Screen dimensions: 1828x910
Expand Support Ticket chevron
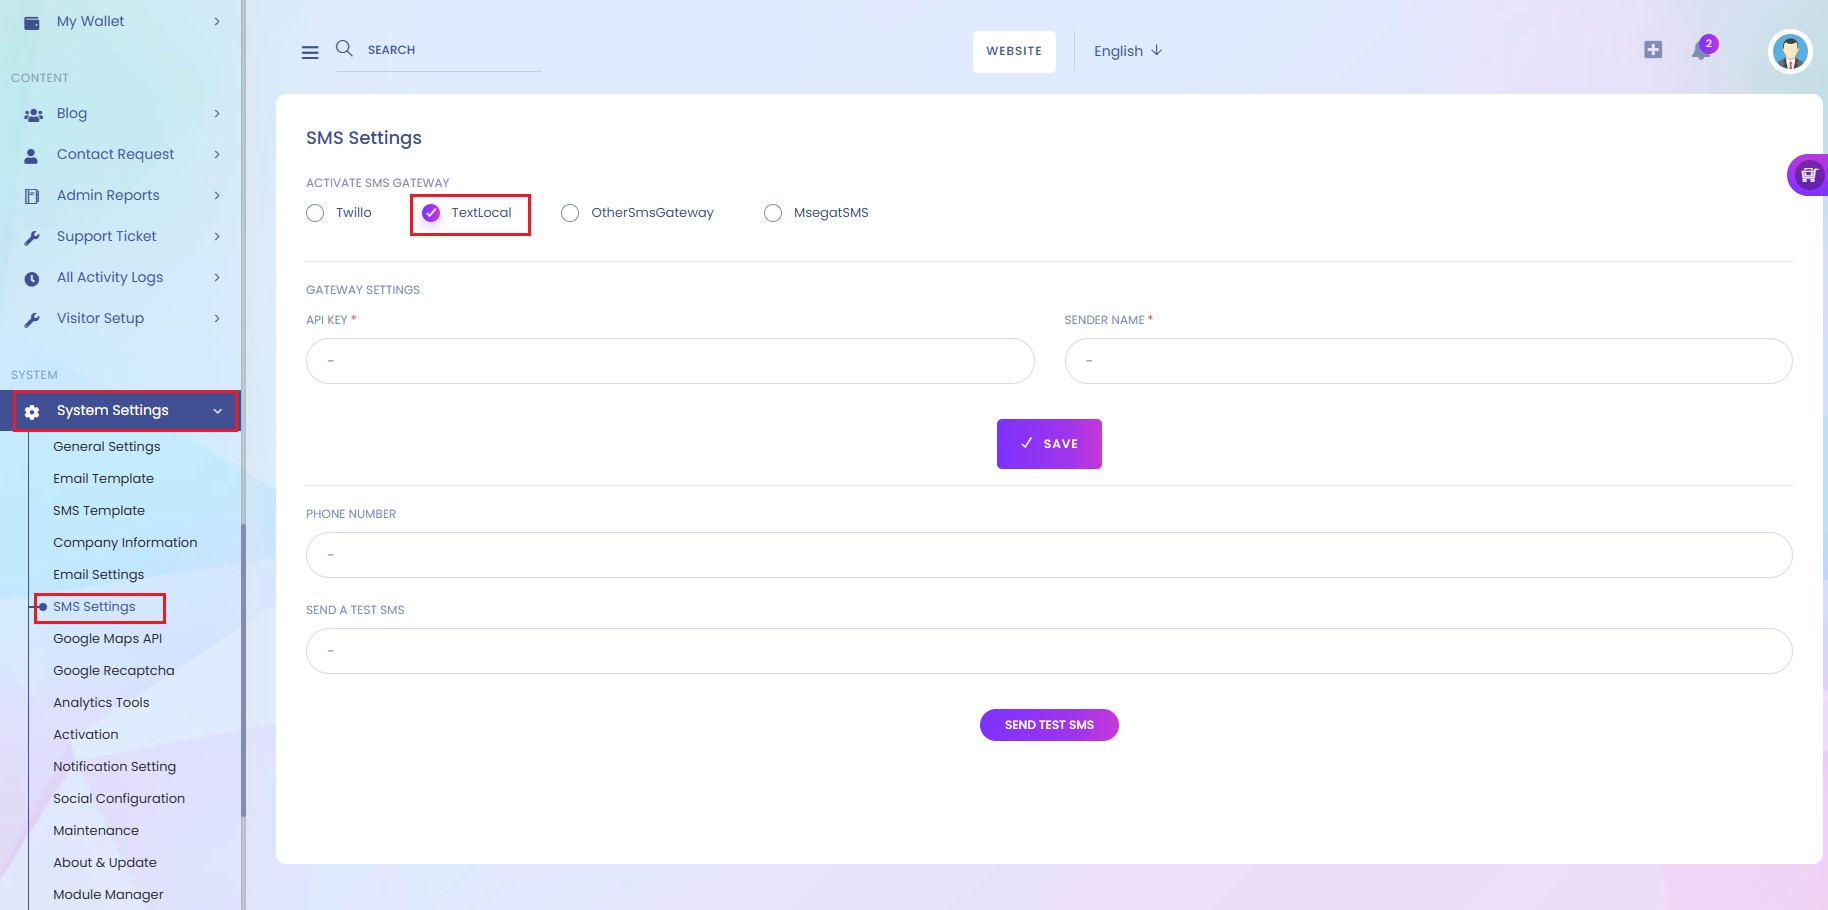(217, 236)
